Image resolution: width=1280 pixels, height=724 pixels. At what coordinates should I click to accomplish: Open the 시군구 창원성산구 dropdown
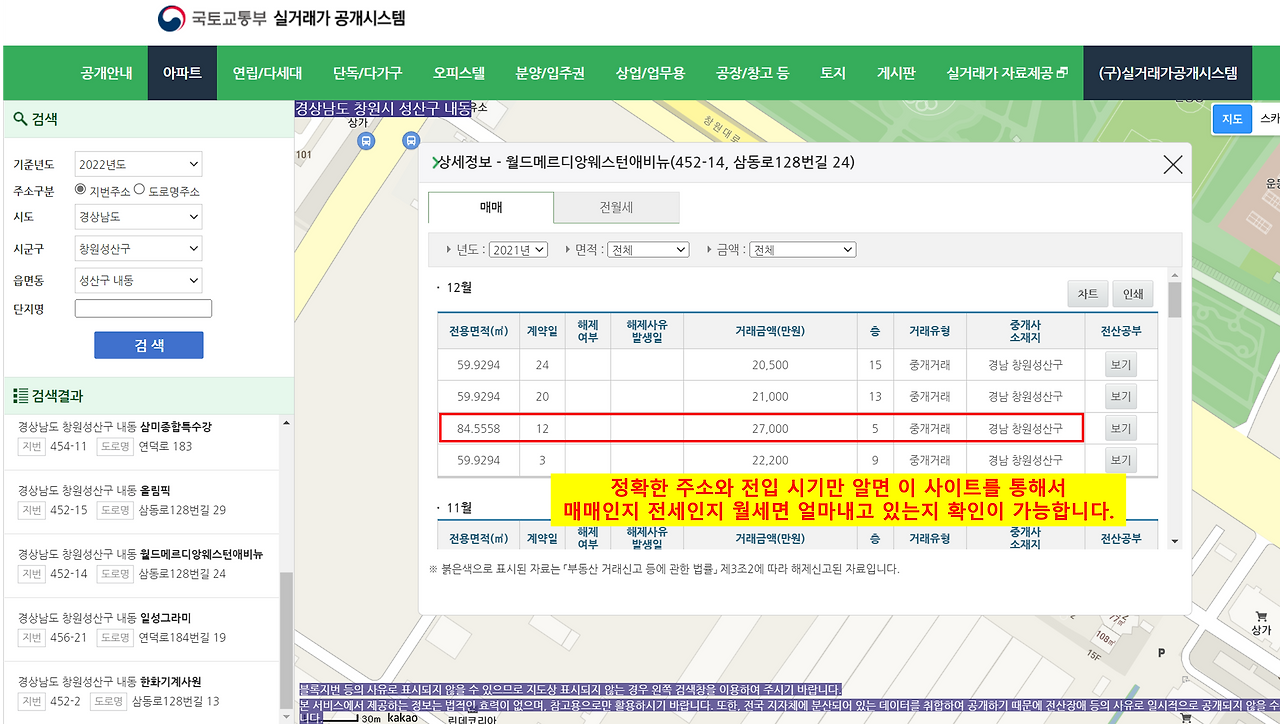click(138, 249)
